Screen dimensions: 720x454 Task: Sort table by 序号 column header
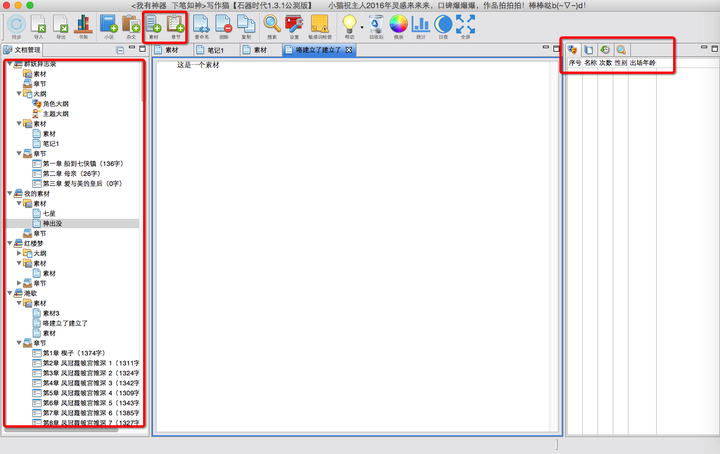click(x=575, y=63)
